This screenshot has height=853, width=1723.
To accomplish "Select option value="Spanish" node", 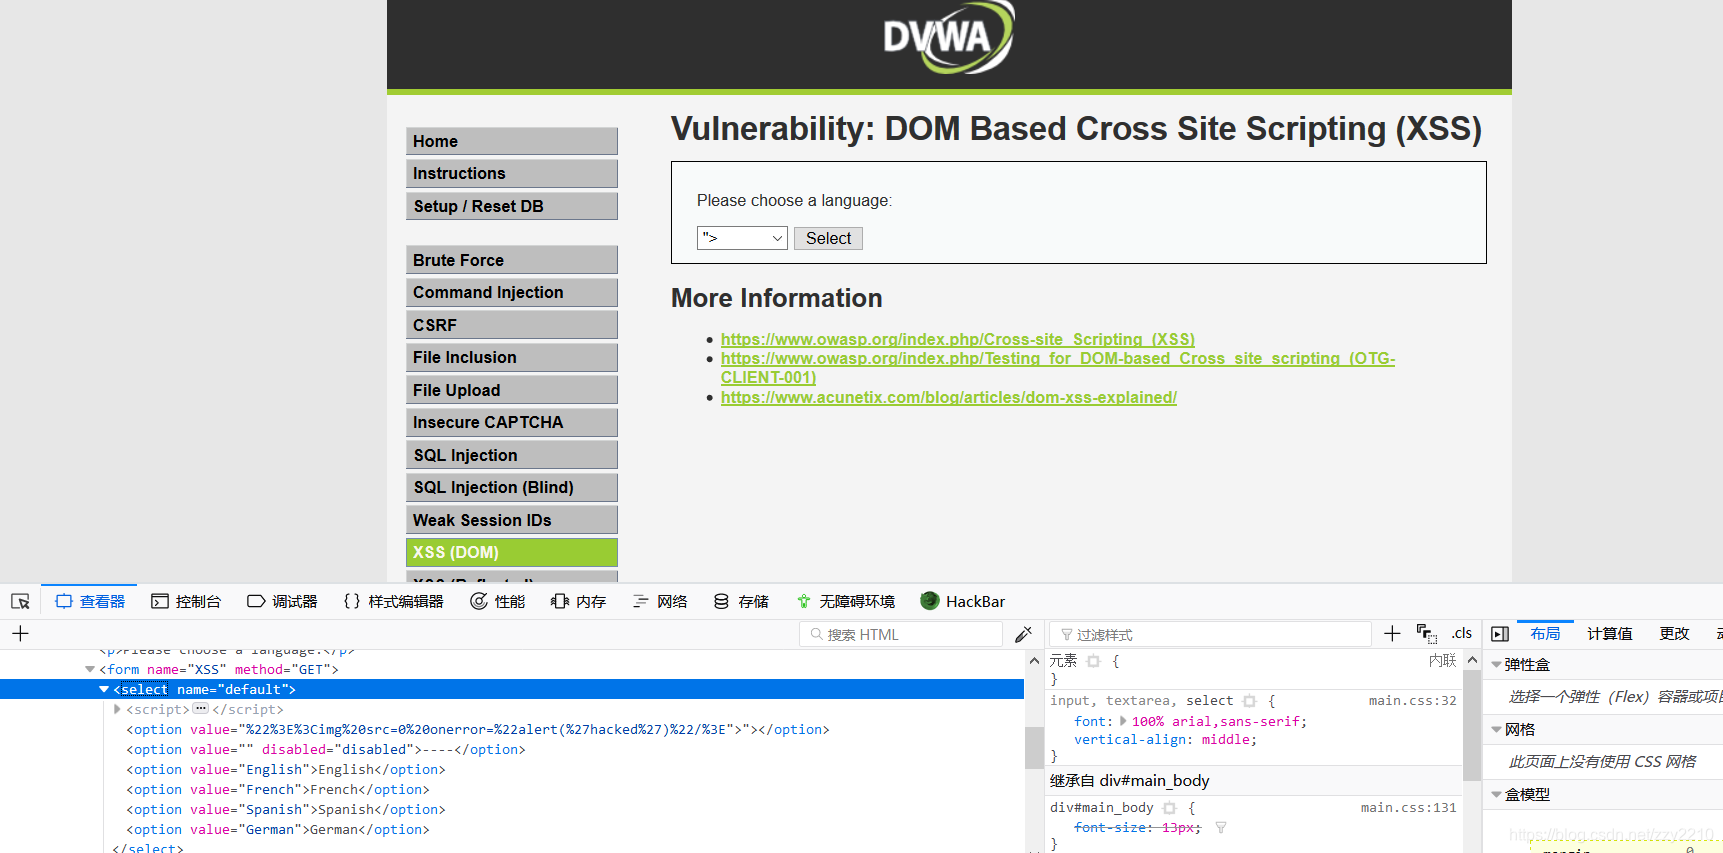I will tap(286, 810).
